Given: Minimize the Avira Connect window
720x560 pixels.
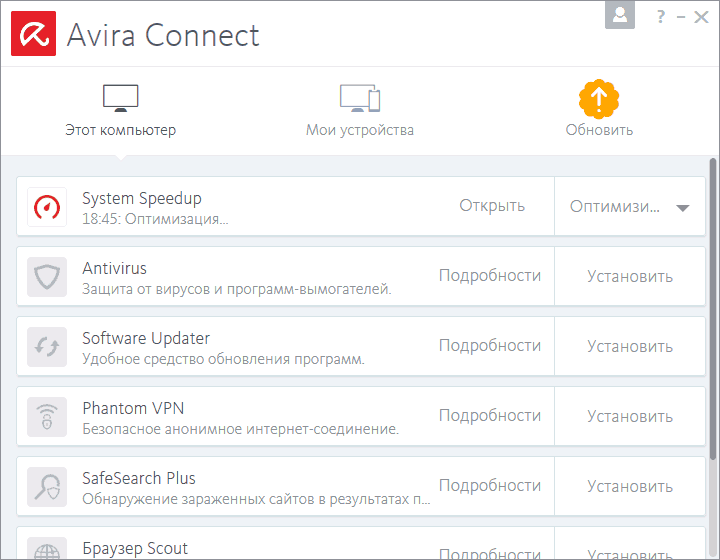Looking at the screenshot, I should pos(681,17).
